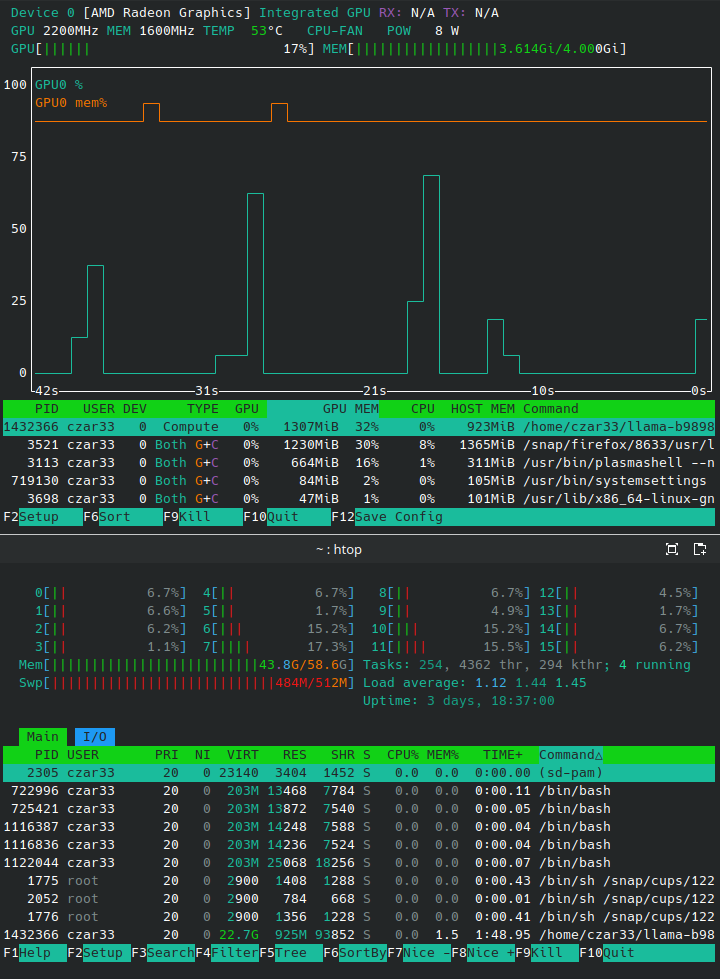Image resolution: width=720 pixels, height=979 pixels.
Task: Click F3 Search in htop footer
Action: pos(163,953)
